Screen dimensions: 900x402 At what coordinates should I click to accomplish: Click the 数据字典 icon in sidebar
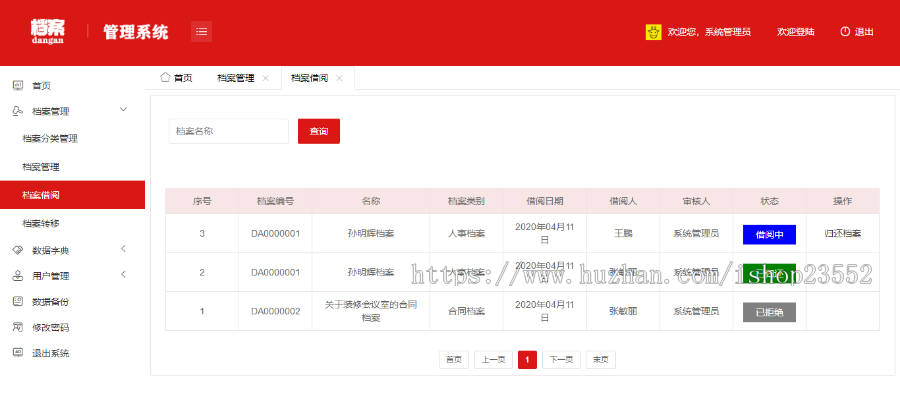pyautogui.click(x=17, y=249)
